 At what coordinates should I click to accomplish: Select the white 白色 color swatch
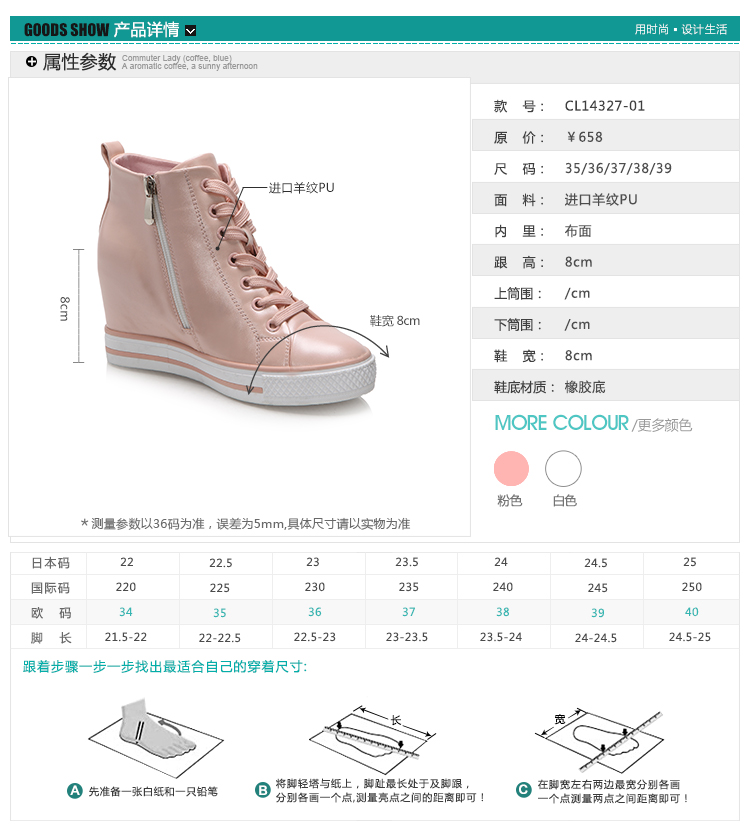pyautogui.click(x=563, y=469)
